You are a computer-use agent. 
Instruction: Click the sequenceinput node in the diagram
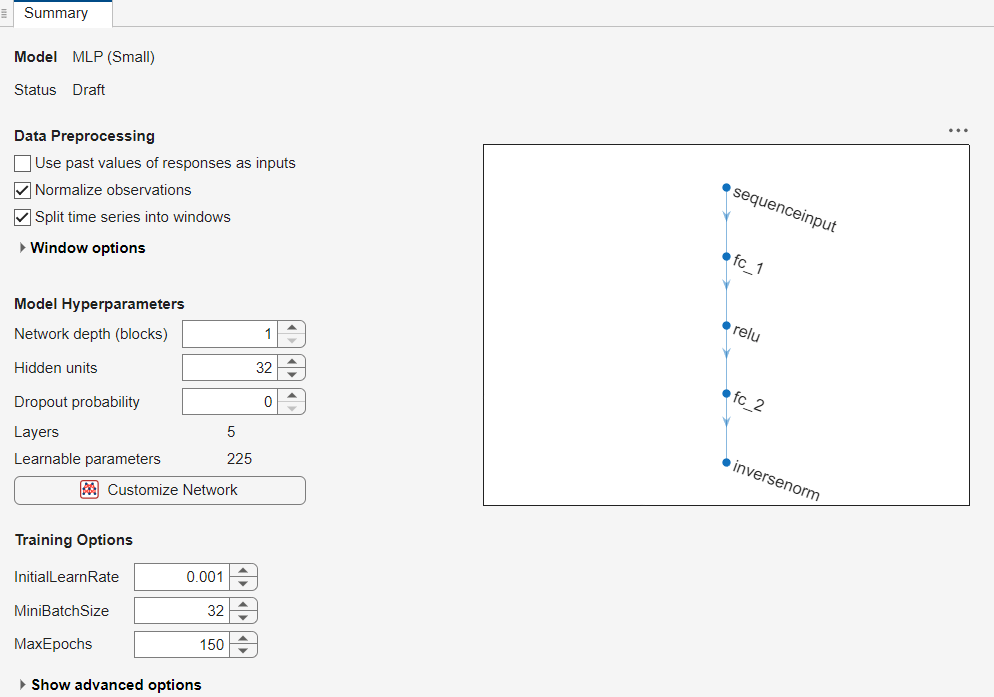pyautogui.click(x=727, y=187)
